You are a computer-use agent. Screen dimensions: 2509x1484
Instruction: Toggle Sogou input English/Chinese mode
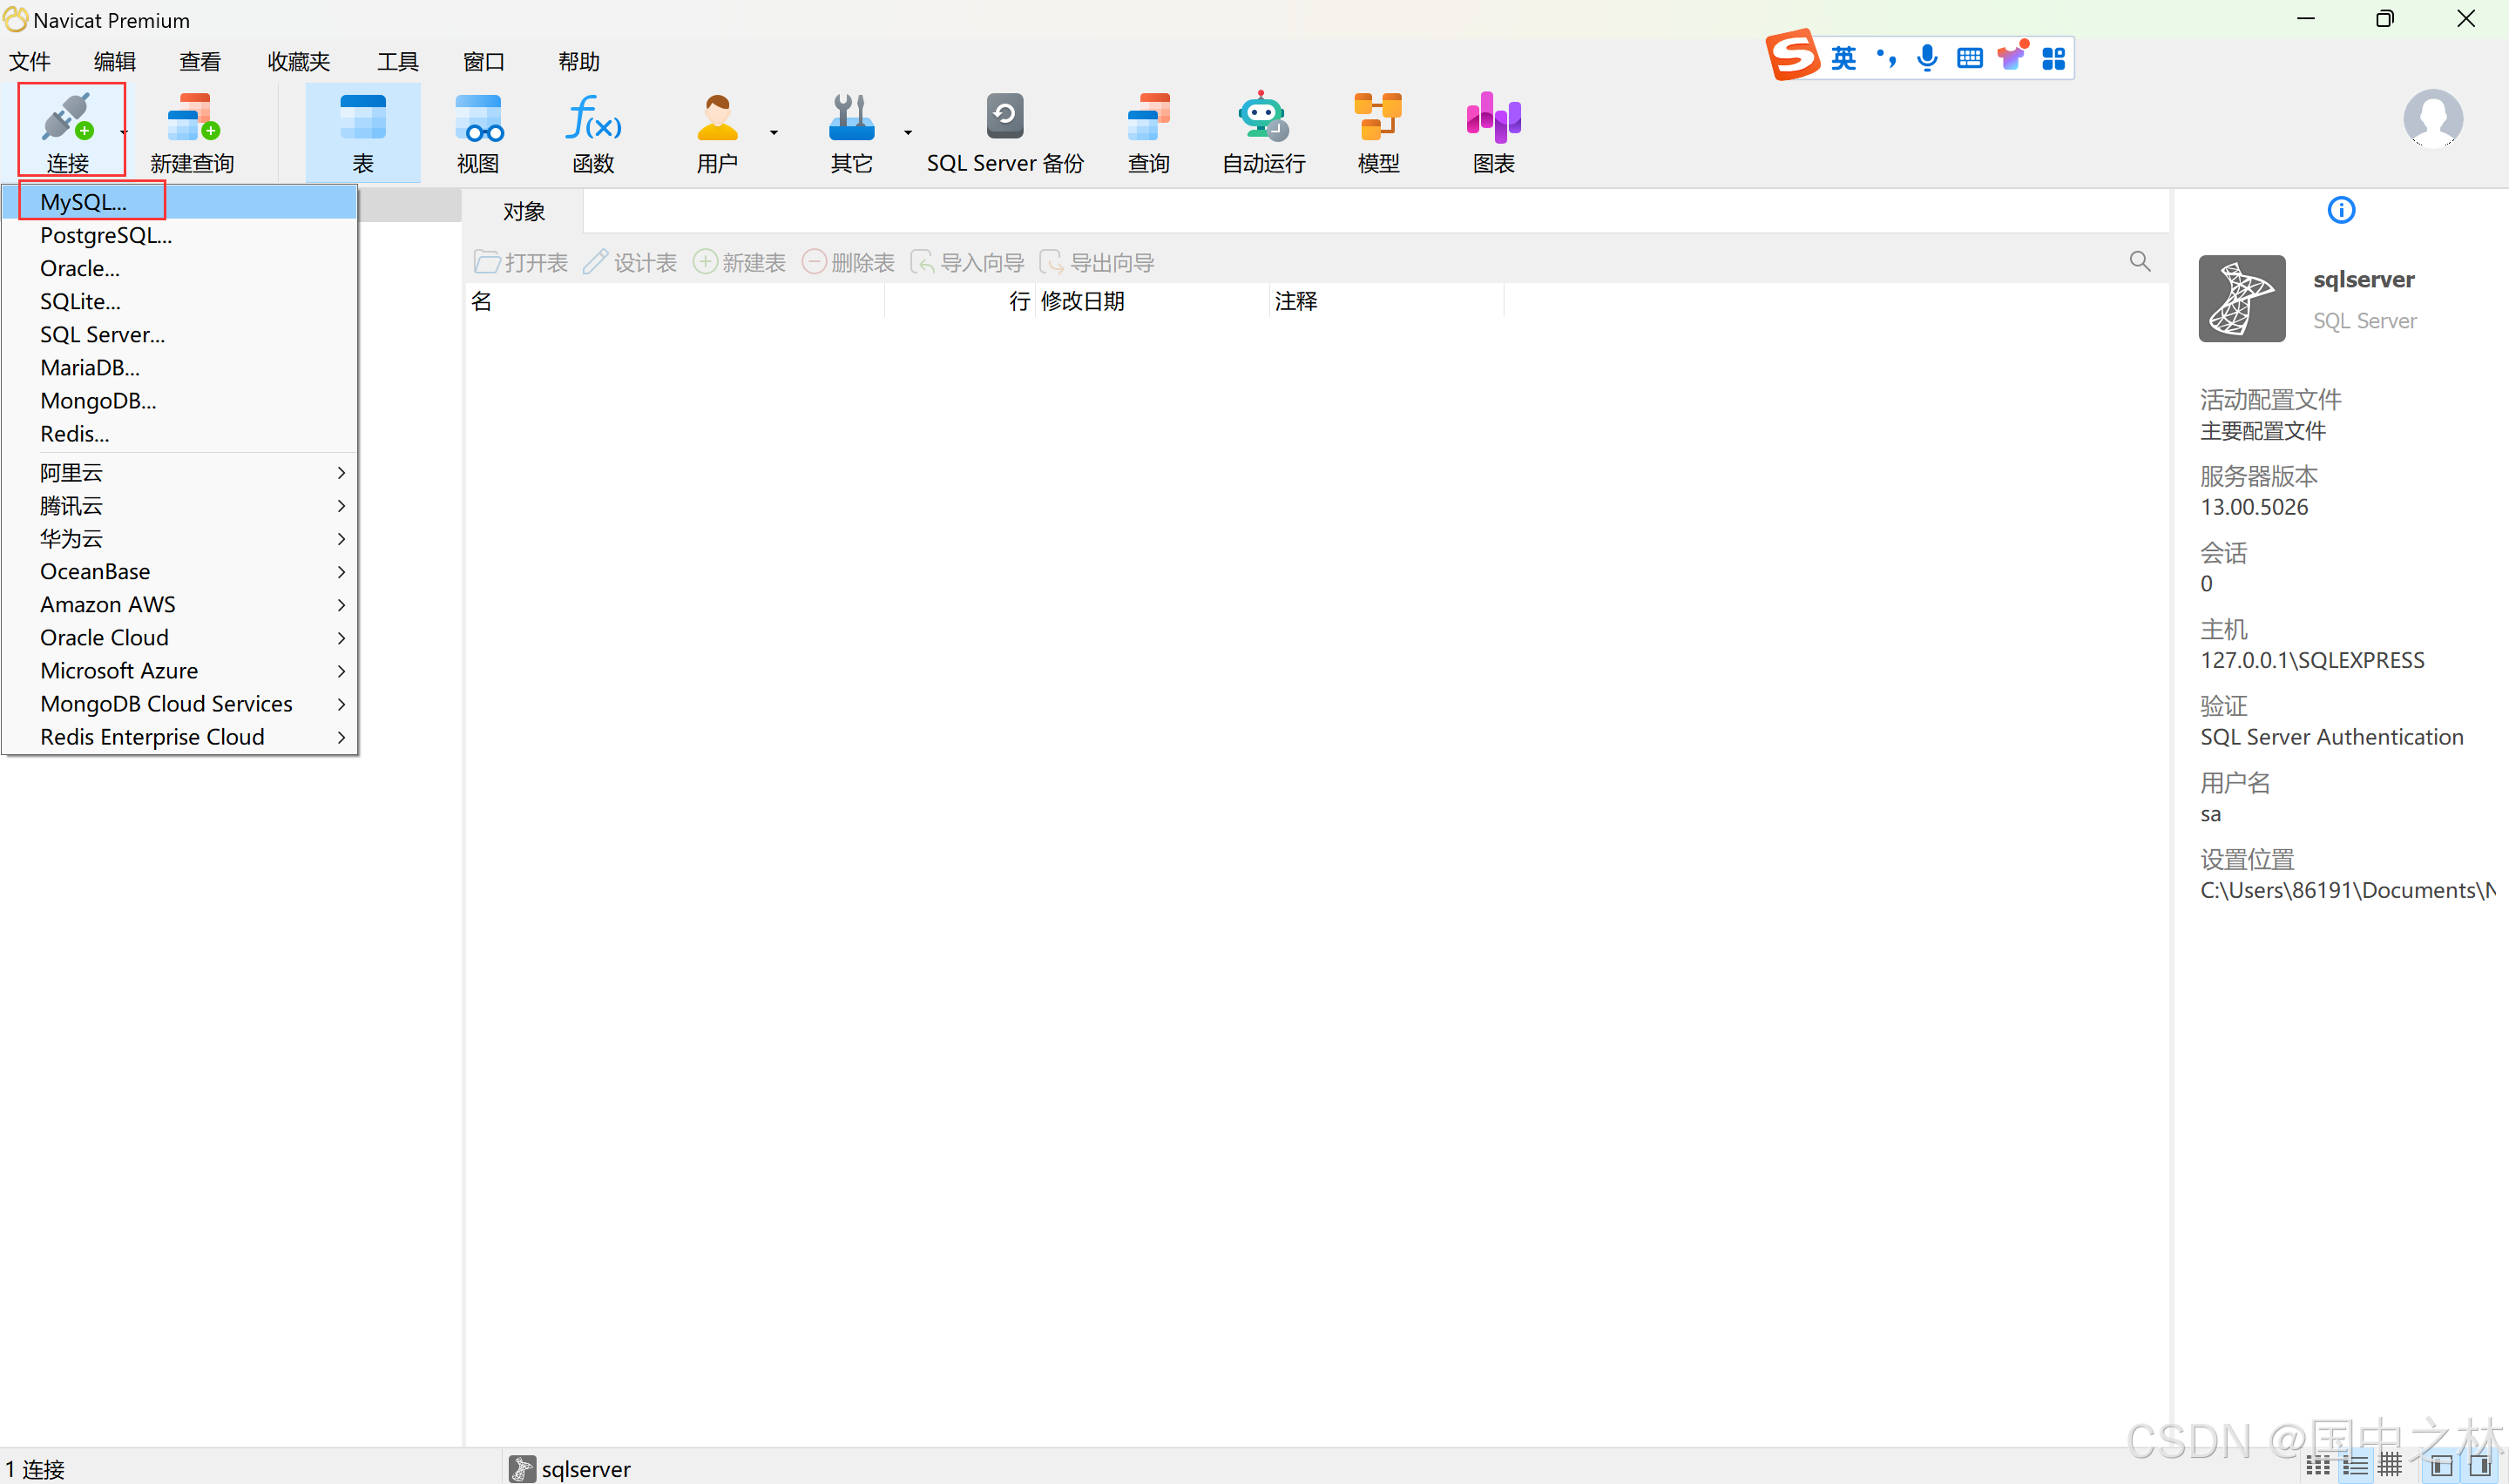(1843, 58)
